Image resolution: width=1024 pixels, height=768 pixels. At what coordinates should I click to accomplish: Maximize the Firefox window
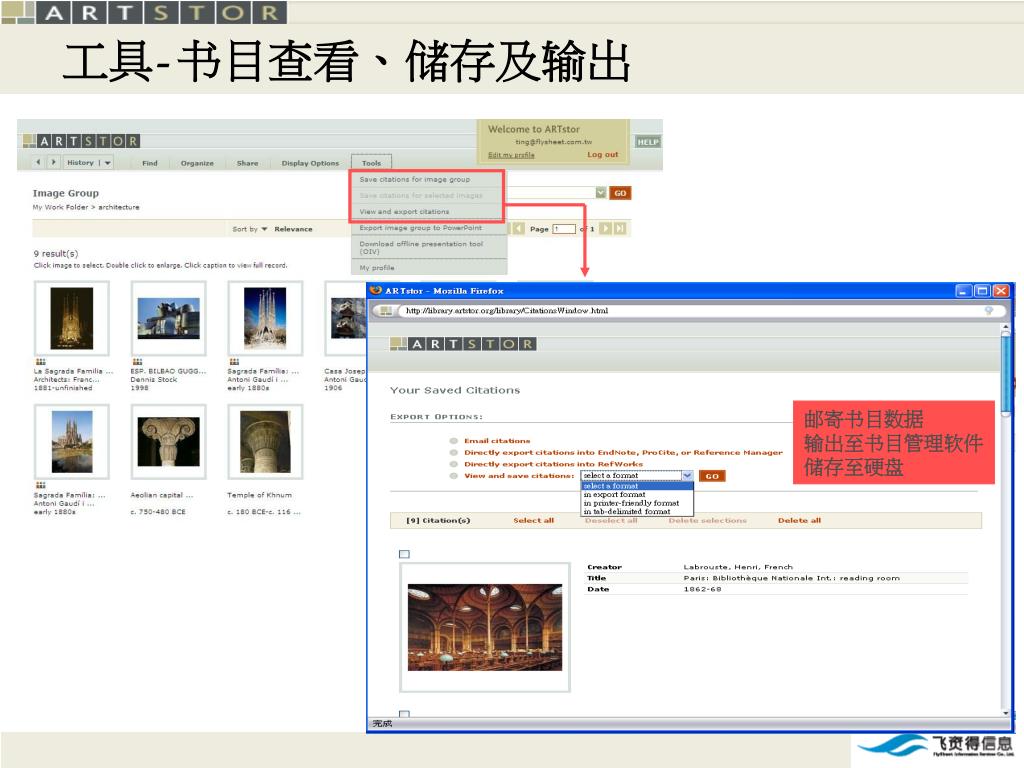(x=982, y=291)
